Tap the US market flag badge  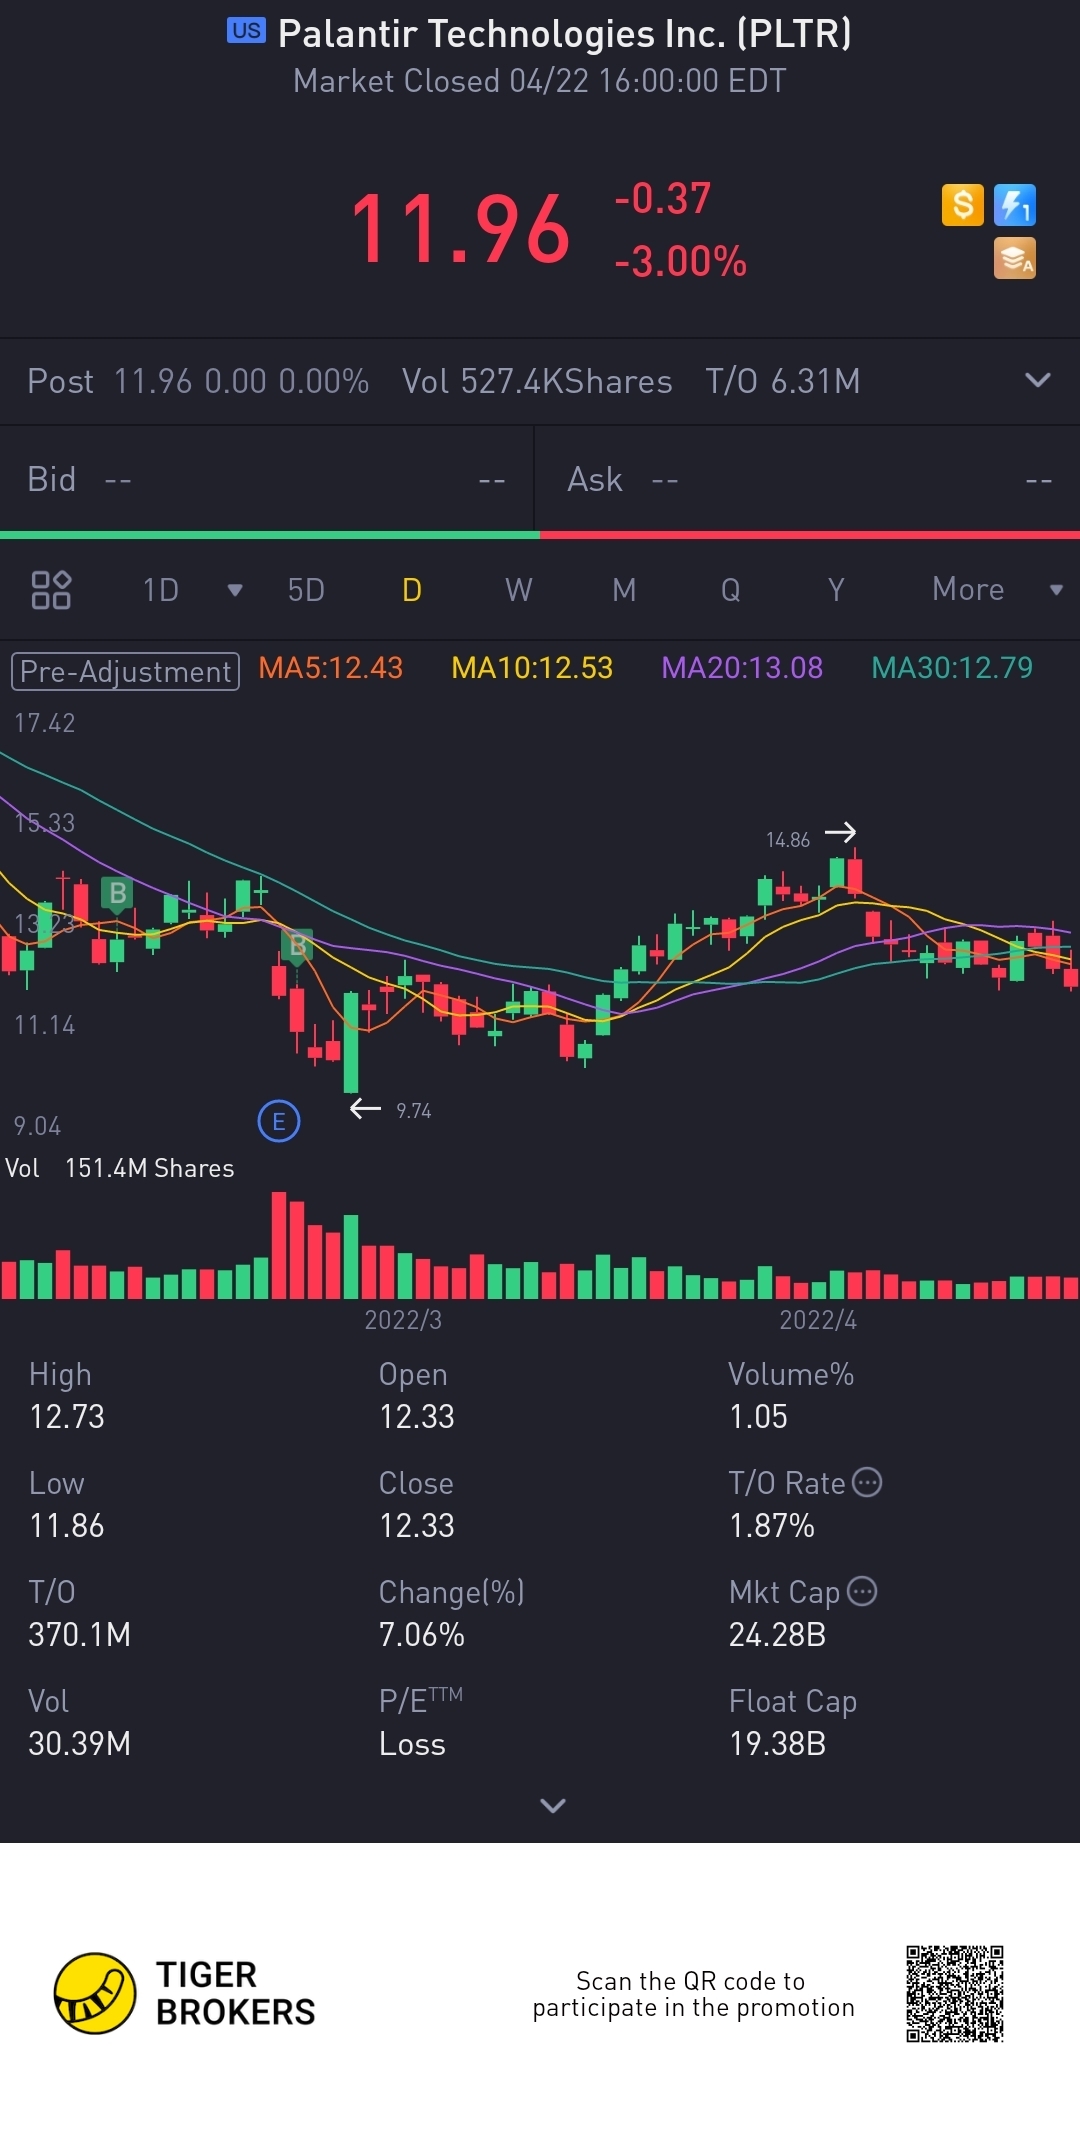click(x=246, y=31)
